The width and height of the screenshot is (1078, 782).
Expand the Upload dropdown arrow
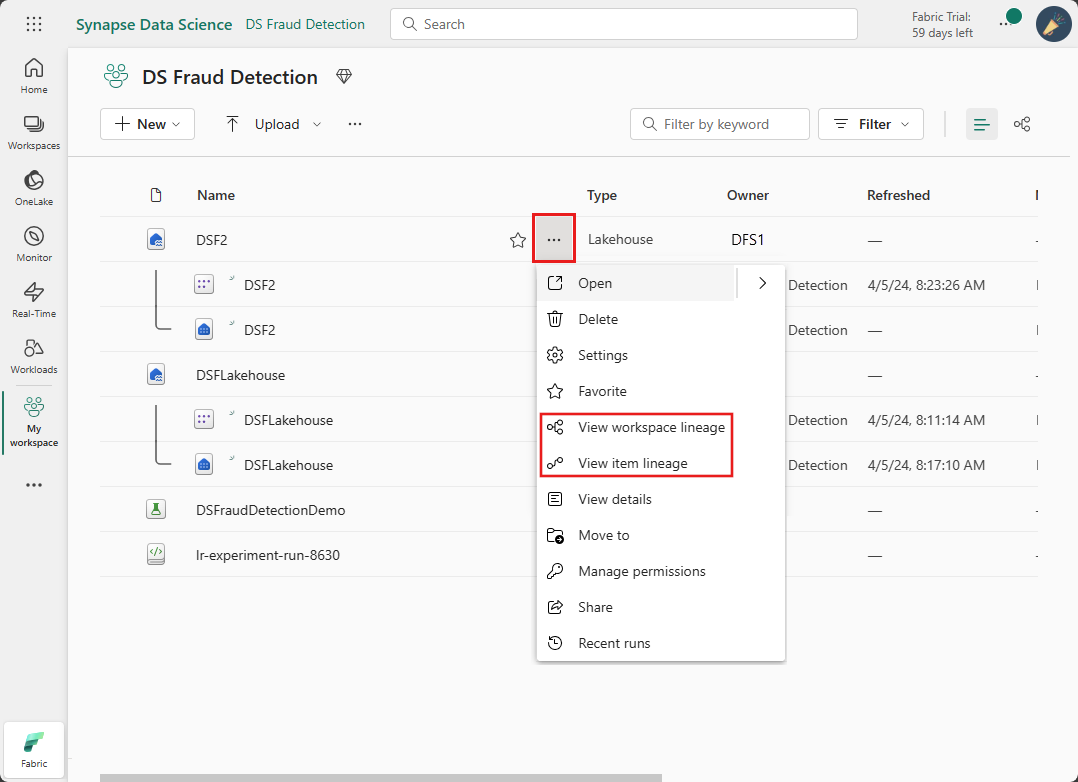tap(317, 124)
